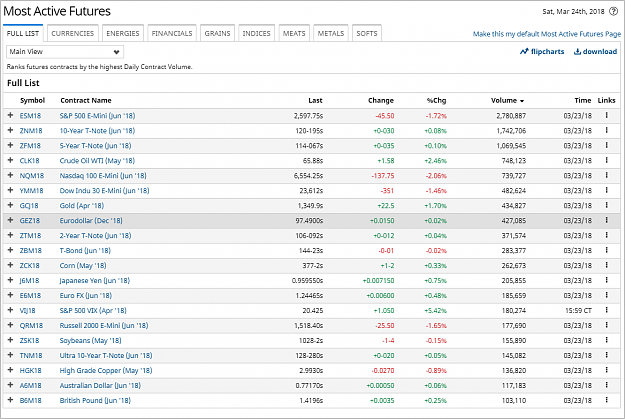The image size is (625, 419).
Task: Select the 15:59 CT time cell
Action: (578, 310)
